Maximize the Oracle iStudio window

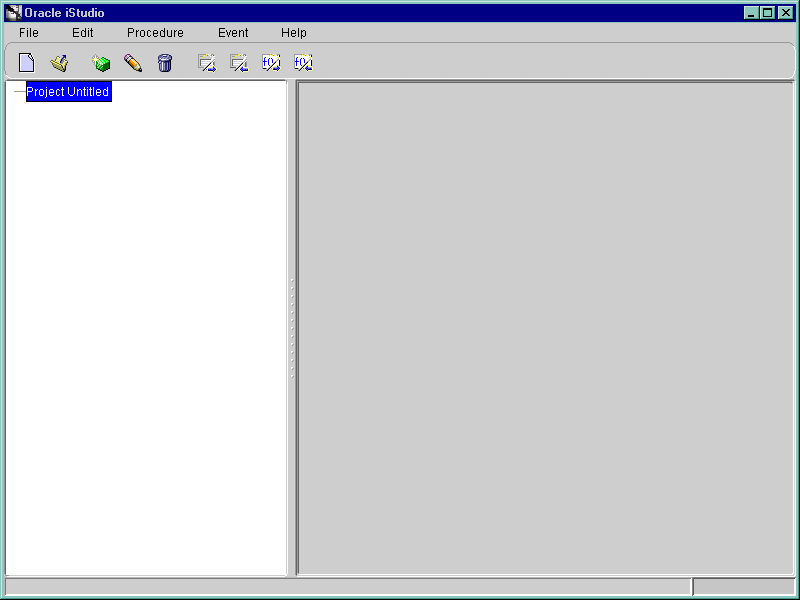click(x=768, y=13)
